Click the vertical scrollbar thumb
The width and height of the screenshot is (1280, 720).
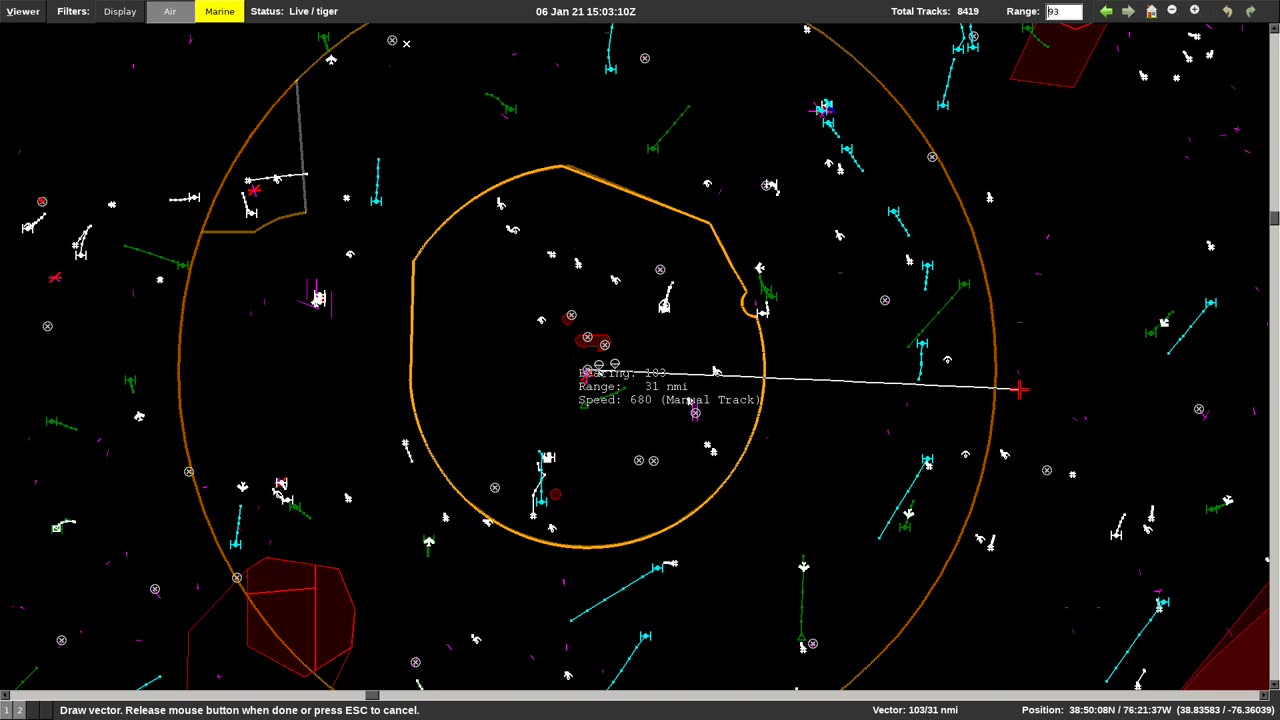[x=1274, y=218]
